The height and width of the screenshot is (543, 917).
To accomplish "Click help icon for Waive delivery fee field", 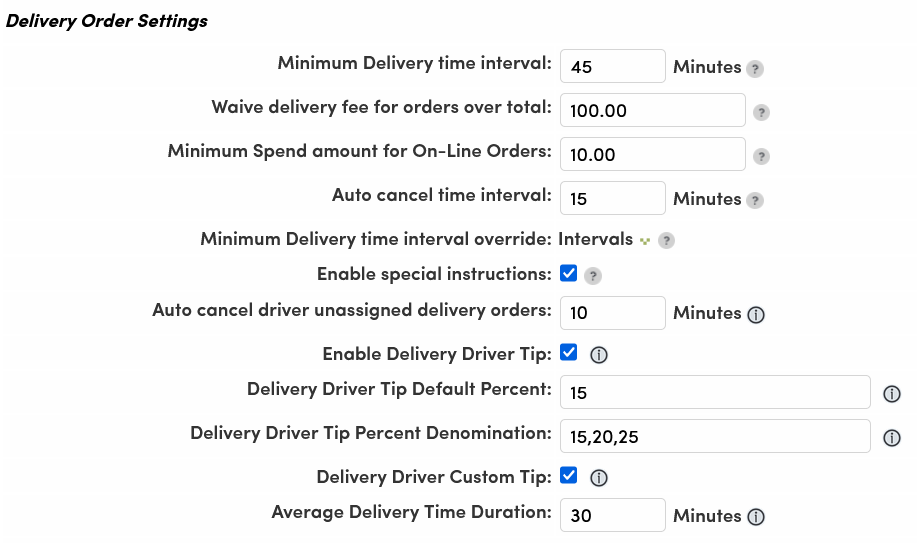I will tap(761, 112).
